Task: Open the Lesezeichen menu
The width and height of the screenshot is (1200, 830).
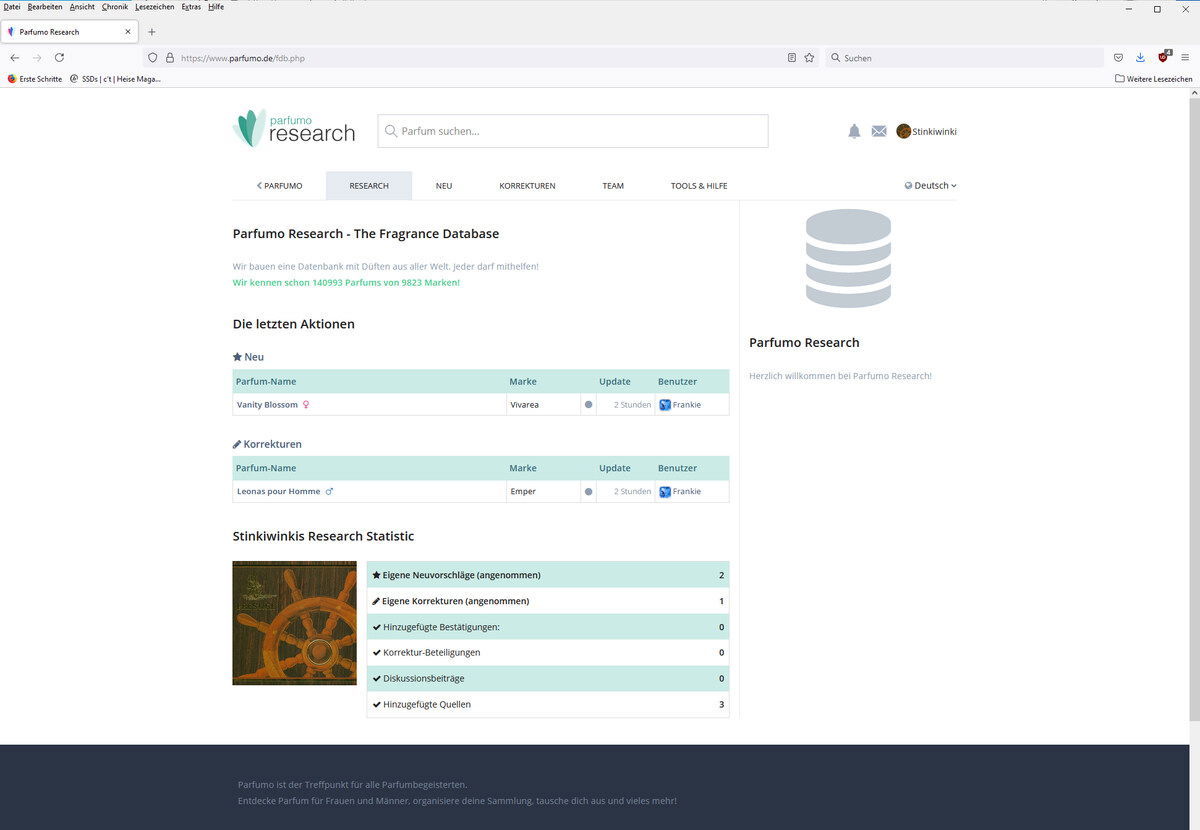Action: pyautogui.click(x=155, y=7)
